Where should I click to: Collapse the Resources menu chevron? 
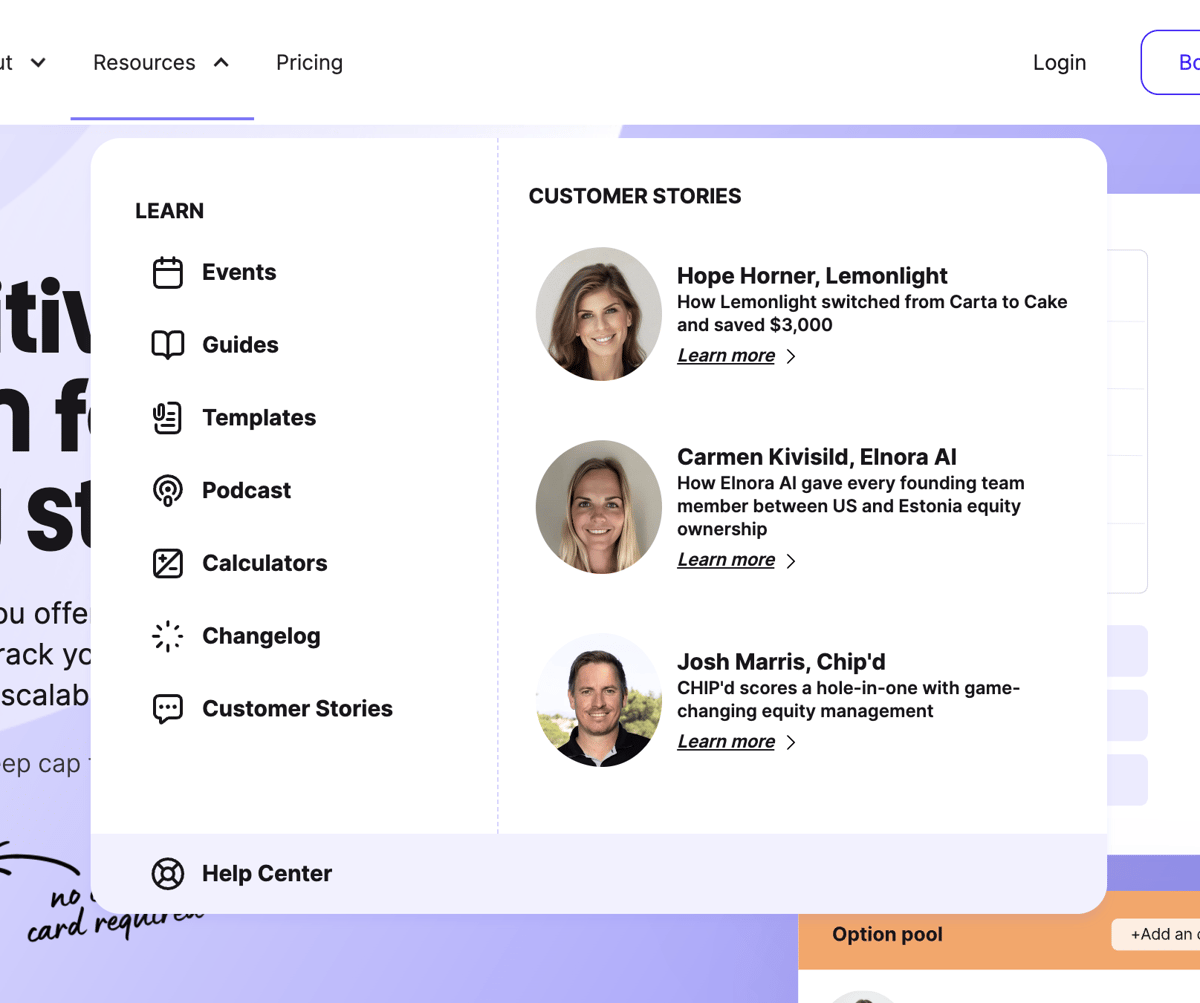tap(222, 61)
